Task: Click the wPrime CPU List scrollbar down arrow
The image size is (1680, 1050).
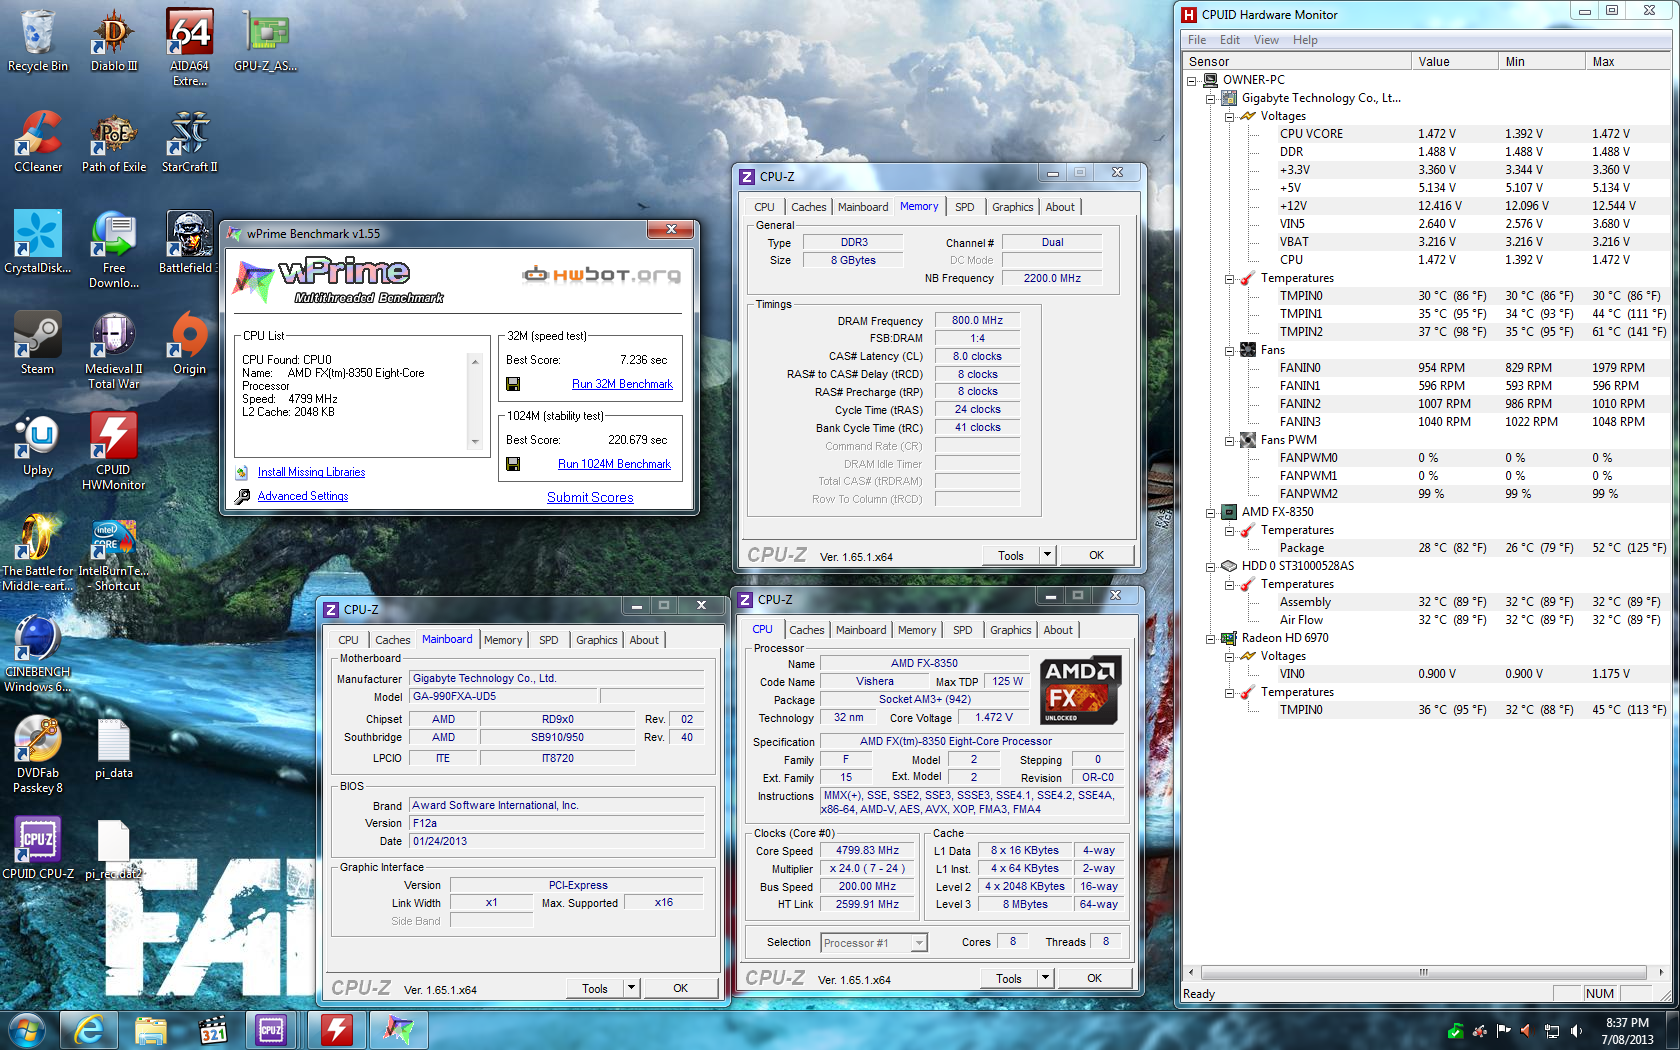Action: point(475,441)
